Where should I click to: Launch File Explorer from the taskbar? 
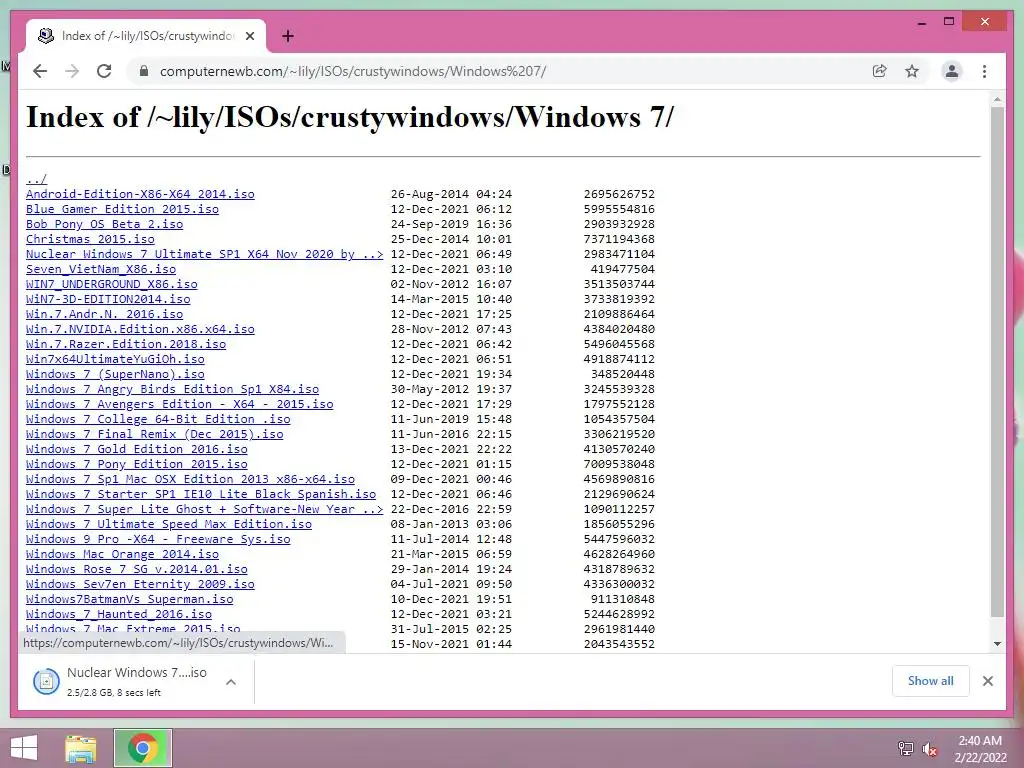coord(80,748)
